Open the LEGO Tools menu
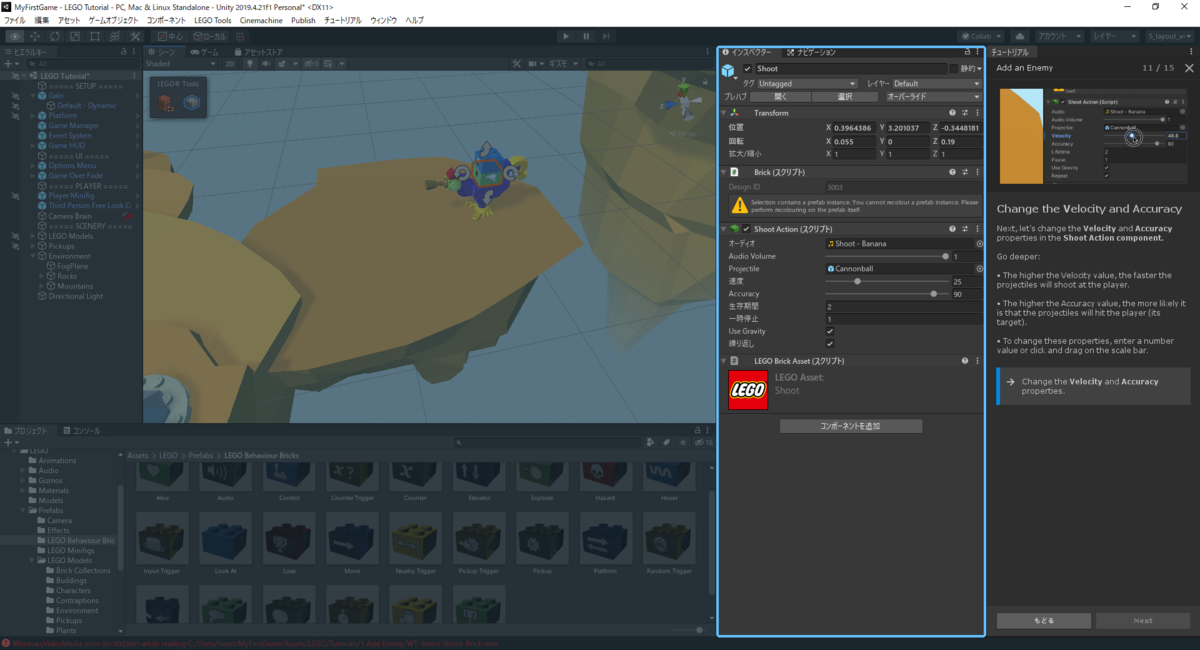Screen dimensions: 1200x650 (x=211, y=20)
